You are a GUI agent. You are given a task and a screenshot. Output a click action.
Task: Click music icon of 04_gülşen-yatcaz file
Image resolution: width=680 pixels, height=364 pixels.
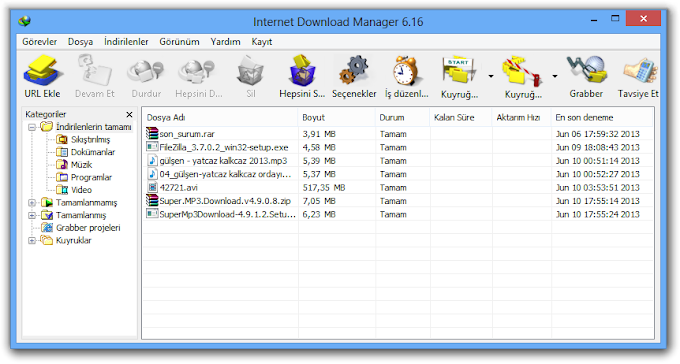pos(152,174)
